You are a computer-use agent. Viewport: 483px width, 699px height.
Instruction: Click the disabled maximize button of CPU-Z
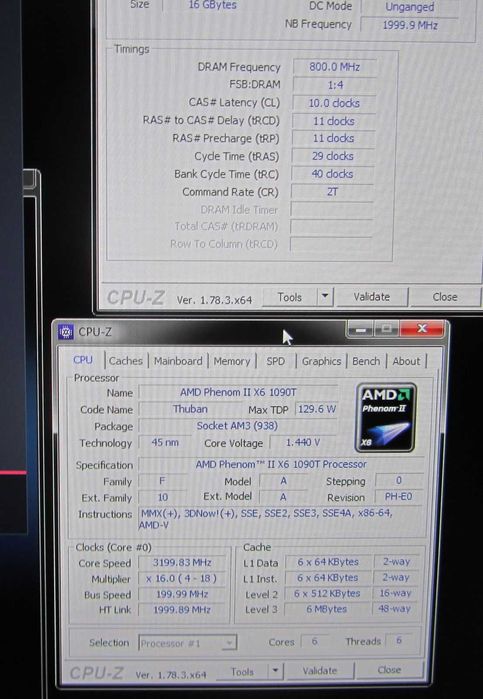tap(386, 329)
